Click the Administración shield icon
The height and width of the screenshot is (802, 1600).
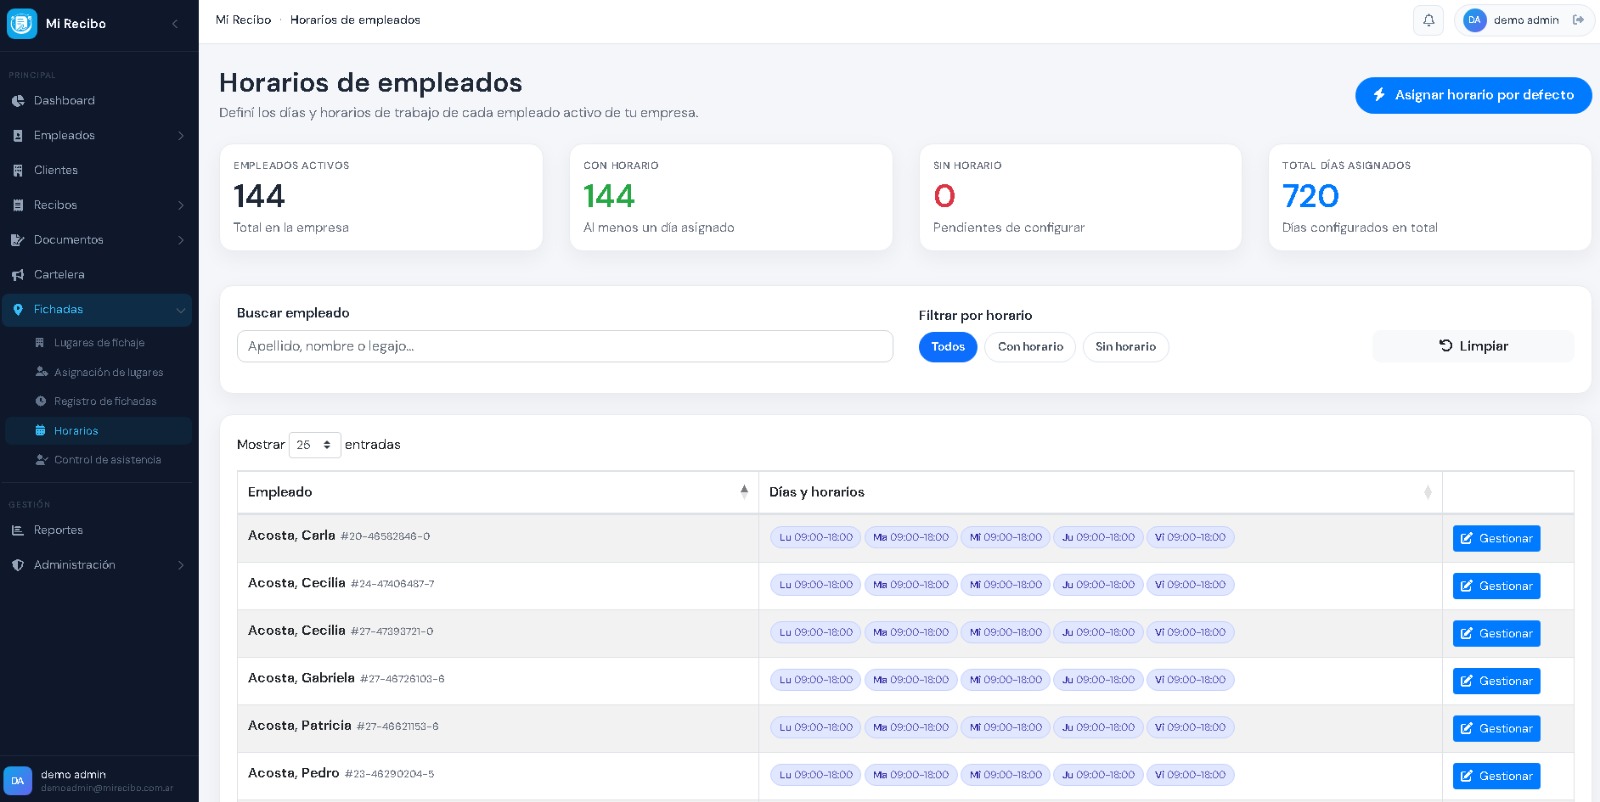17,565
